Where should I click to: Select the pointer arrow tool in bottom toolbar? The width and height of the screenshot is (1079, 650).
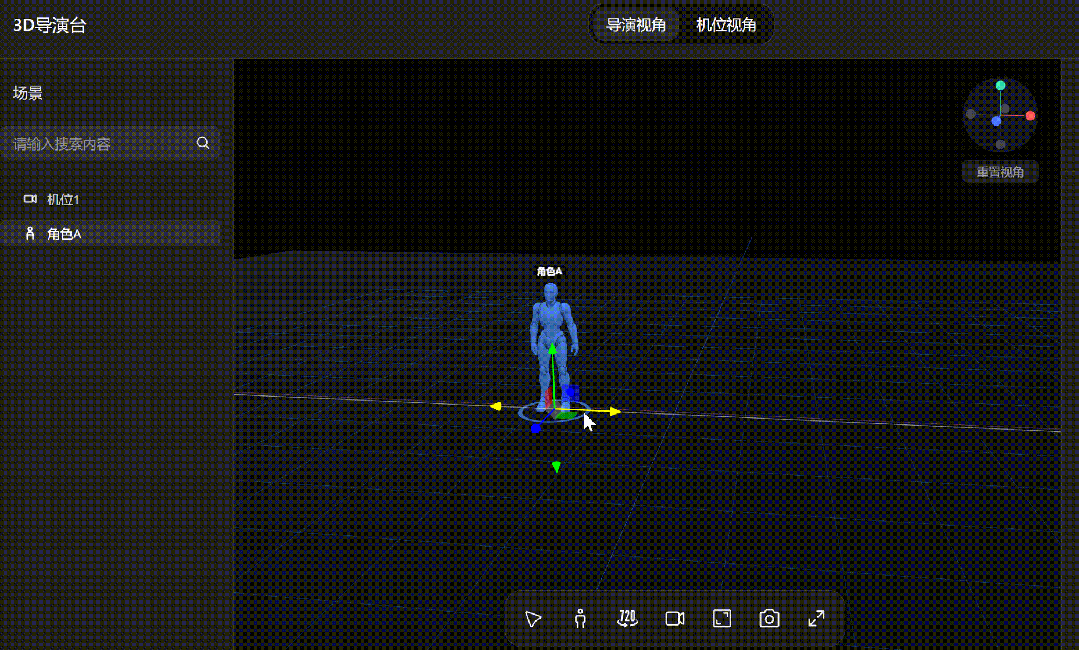tap(533, 619)
